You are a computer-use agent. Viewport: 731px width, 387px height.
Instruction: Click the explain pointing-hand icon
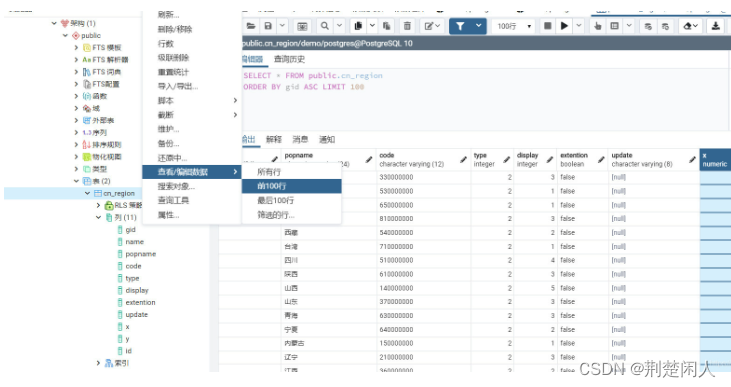pos(598,26)
